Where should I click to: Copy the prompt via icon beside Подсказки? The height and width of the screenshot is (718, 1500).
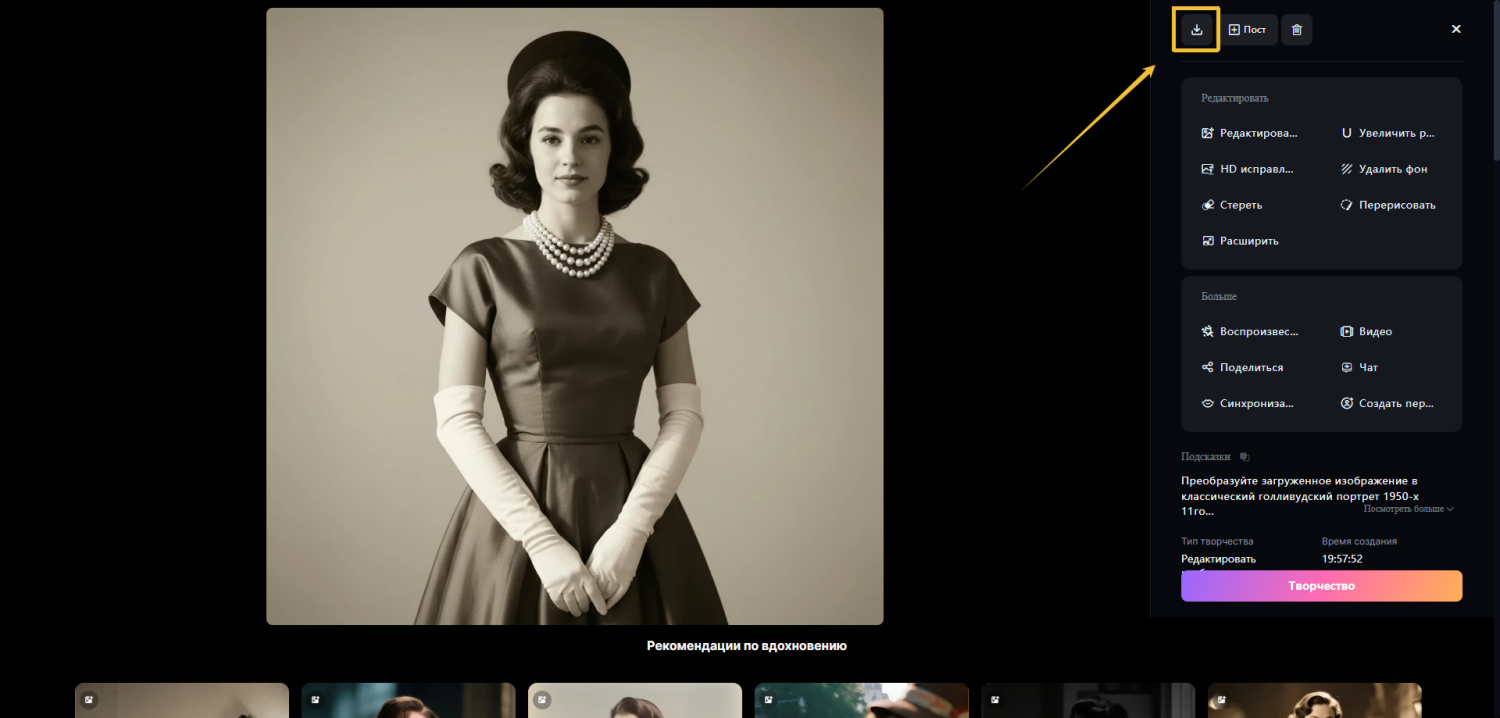1245,457
